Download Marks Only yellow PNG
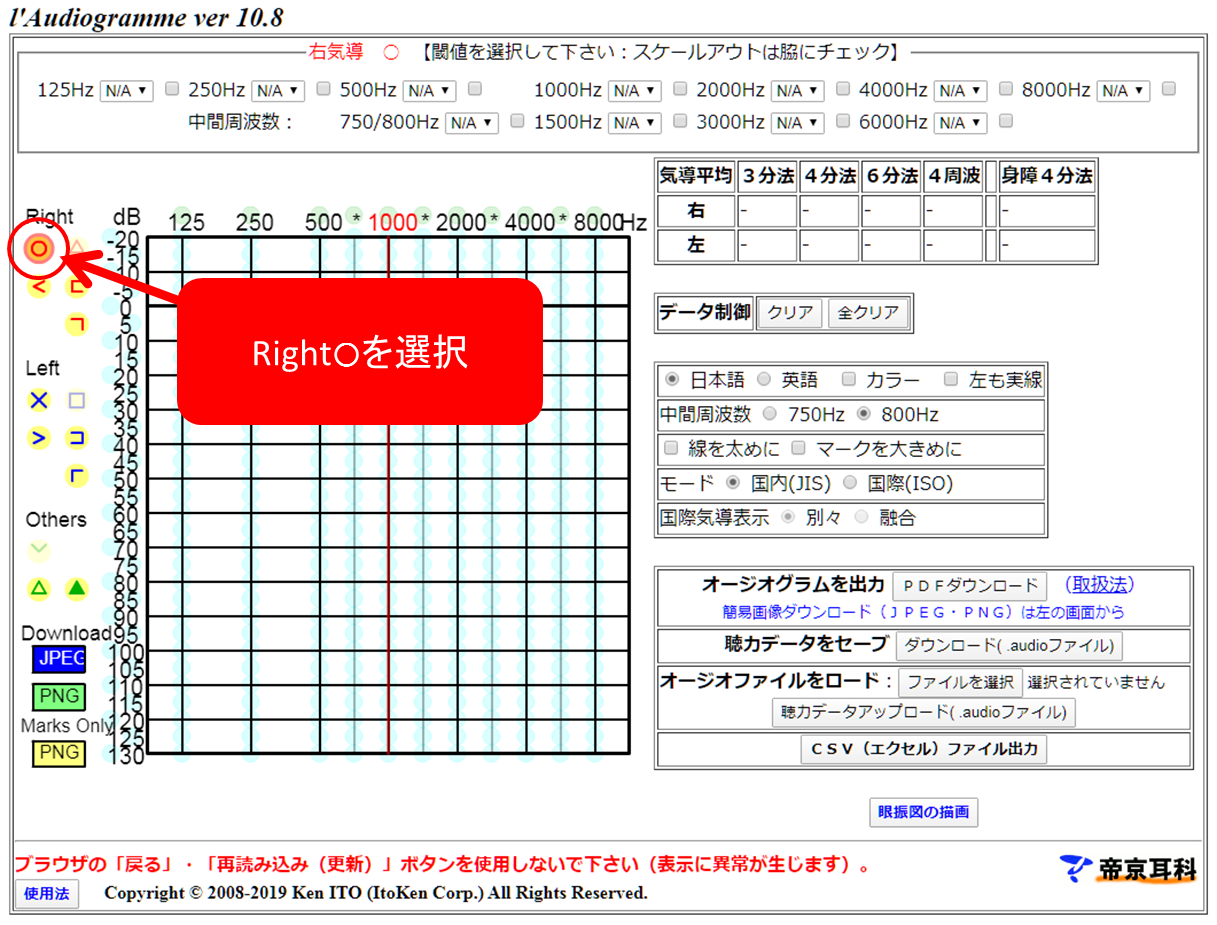Image resolution: width=1217 pixels, height=925 pixels. click(58, 753)
